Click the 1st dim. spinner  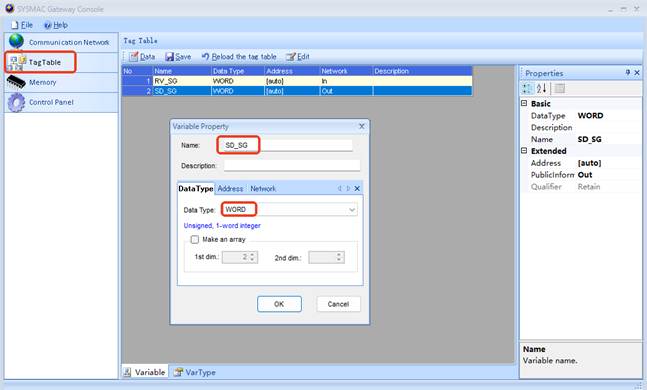[240, 257]
